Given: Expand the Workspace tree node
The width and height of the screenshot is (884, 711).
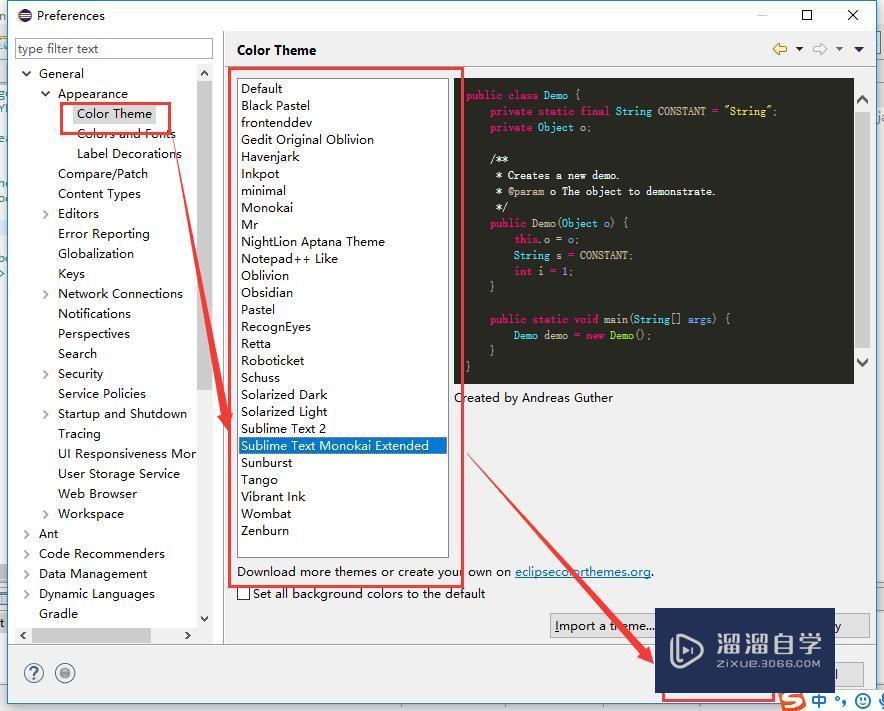Looking at the screenshot, I should 46,514.
